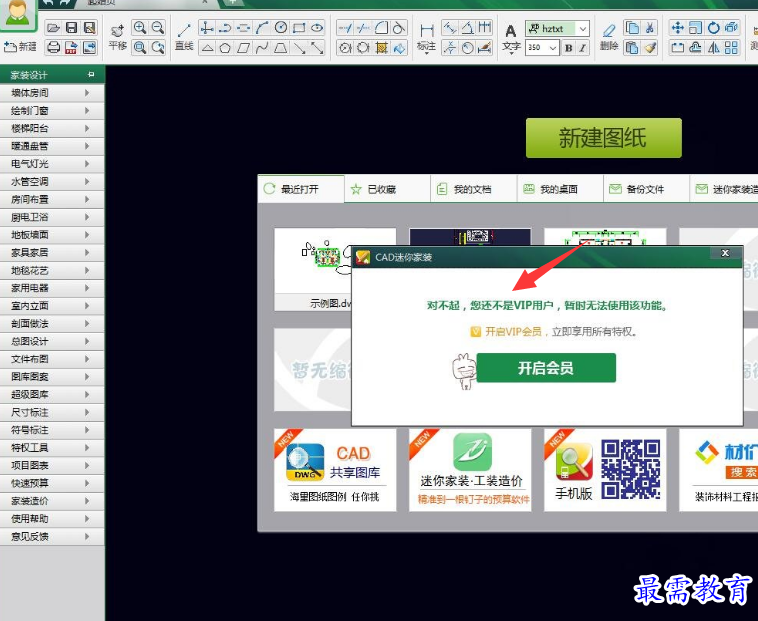
Task: Open the hztxt font dropdown
Action: 583,29
